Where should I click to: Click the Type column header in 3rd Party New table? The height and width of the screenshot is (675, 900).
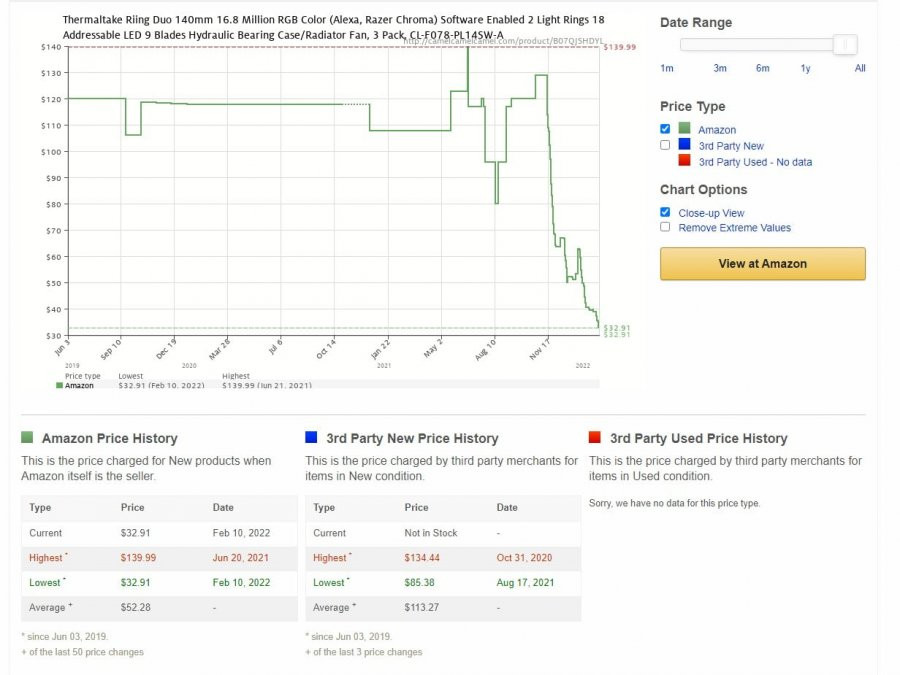(x=324, y=507)
